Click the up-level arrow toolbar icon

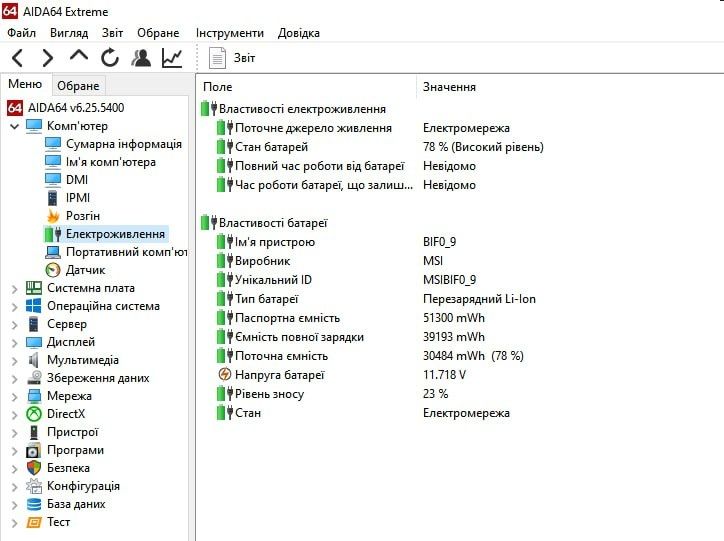tap(78, 56)
